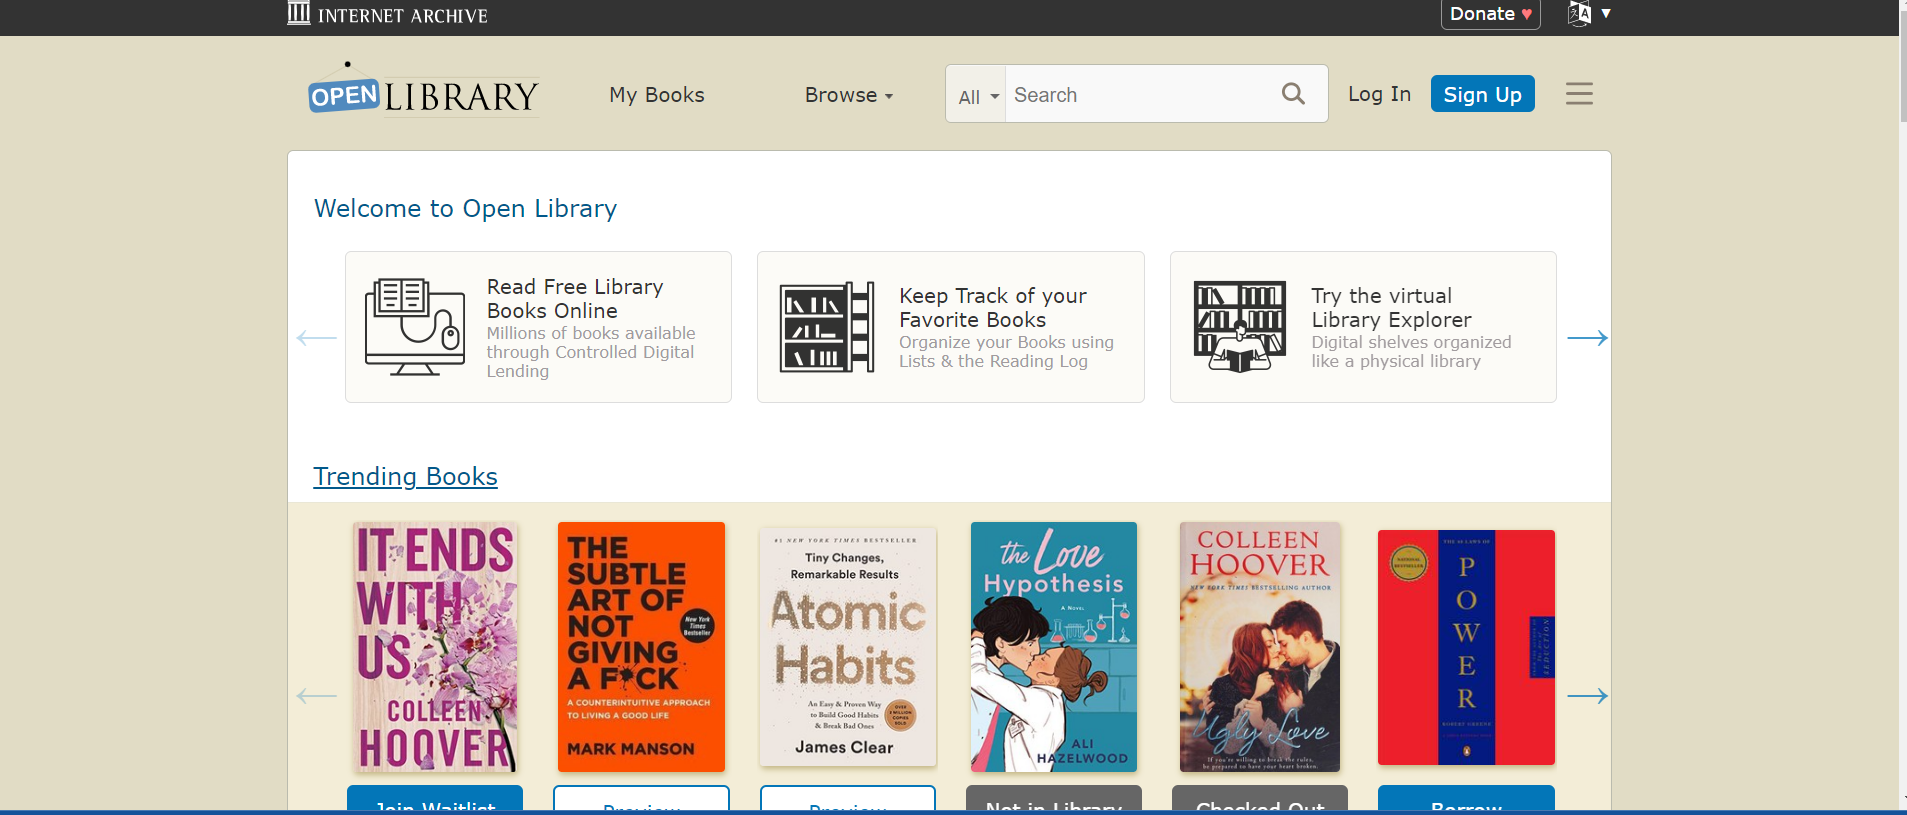Click the Sign Up button
The image size is (1907, 815).
(x=1482, y=94)
